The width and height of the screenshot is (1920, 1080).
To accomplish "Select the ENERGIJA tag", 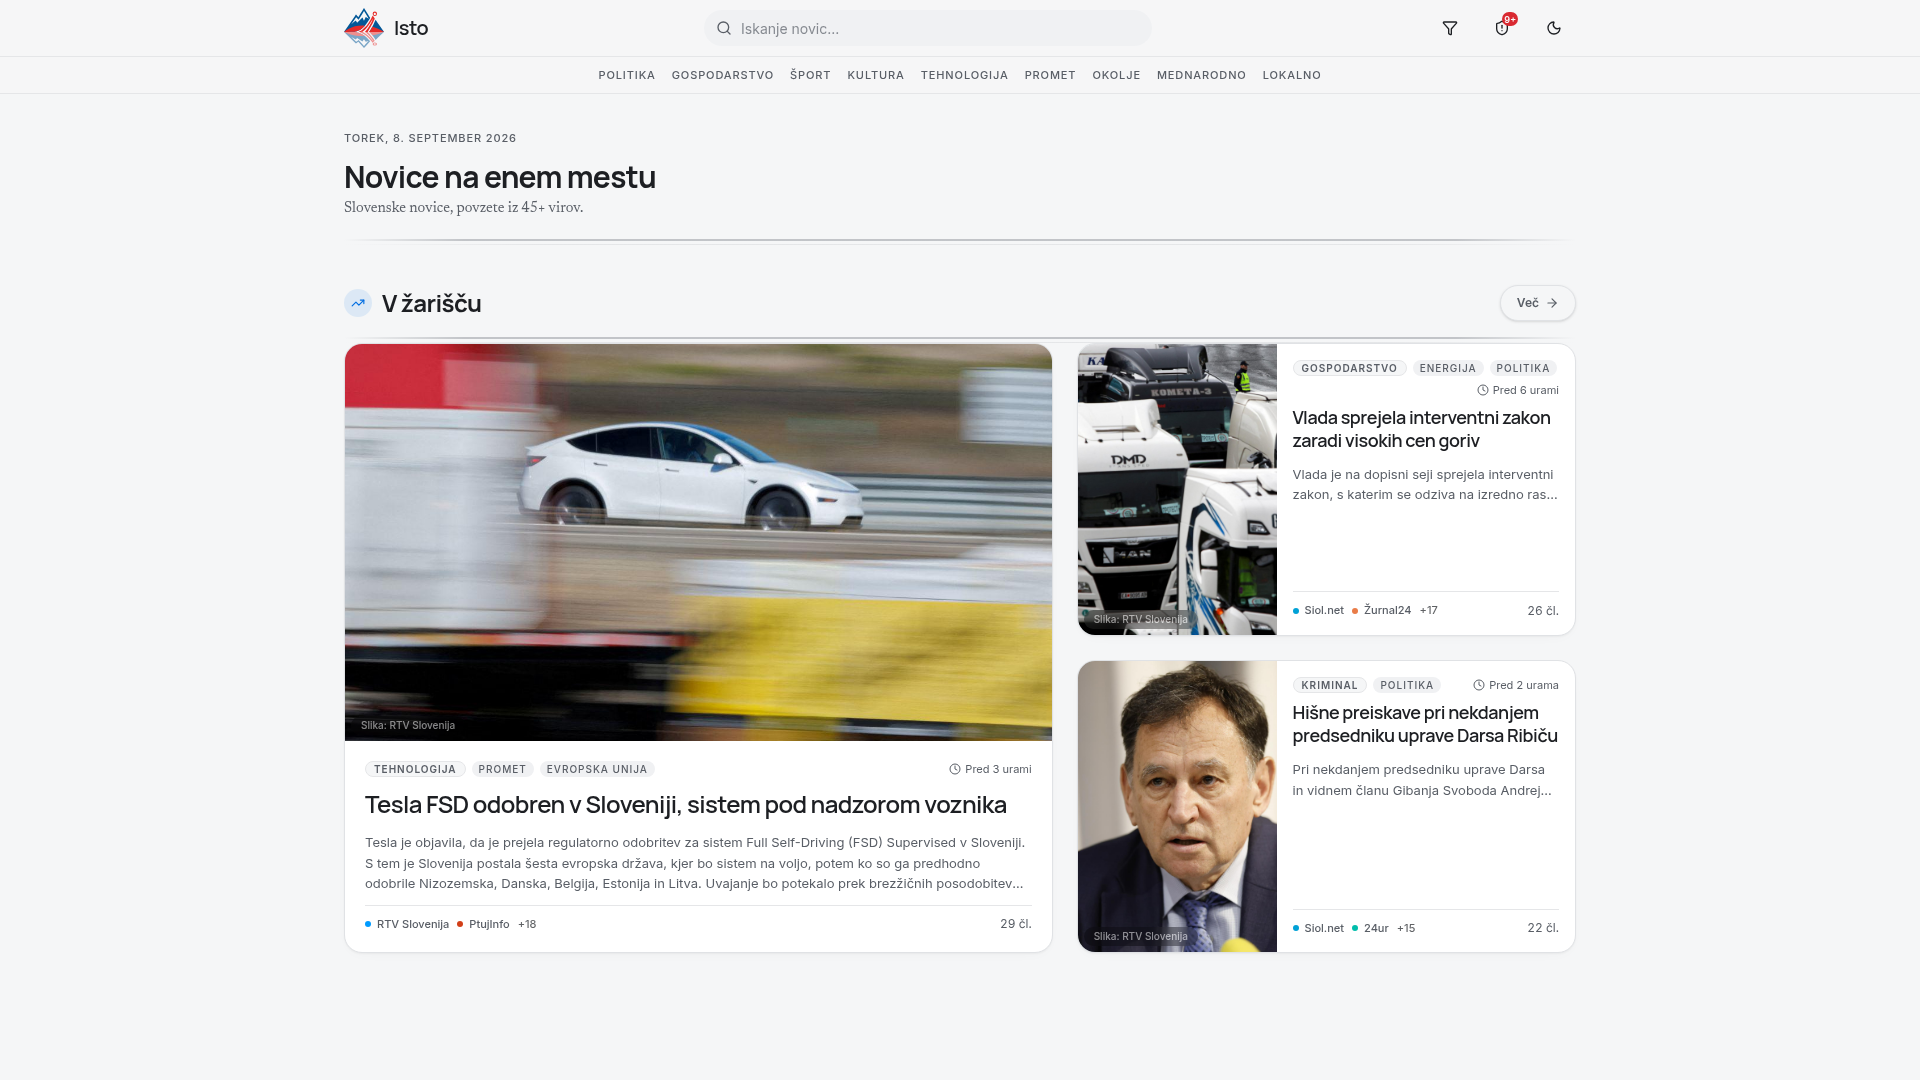I will tap(1448, 368).
